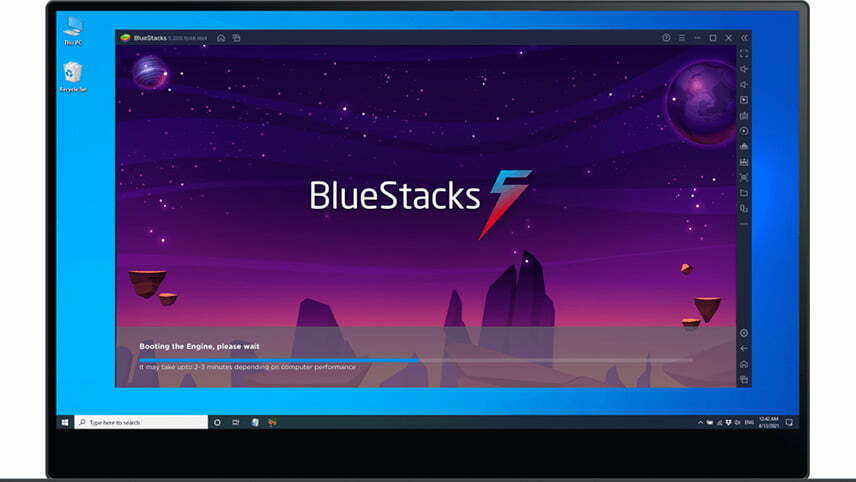The width and height of the screenshot is (856, 482).
Task: Open the Media folder icon in the sidebar
Action: (744, 193)
